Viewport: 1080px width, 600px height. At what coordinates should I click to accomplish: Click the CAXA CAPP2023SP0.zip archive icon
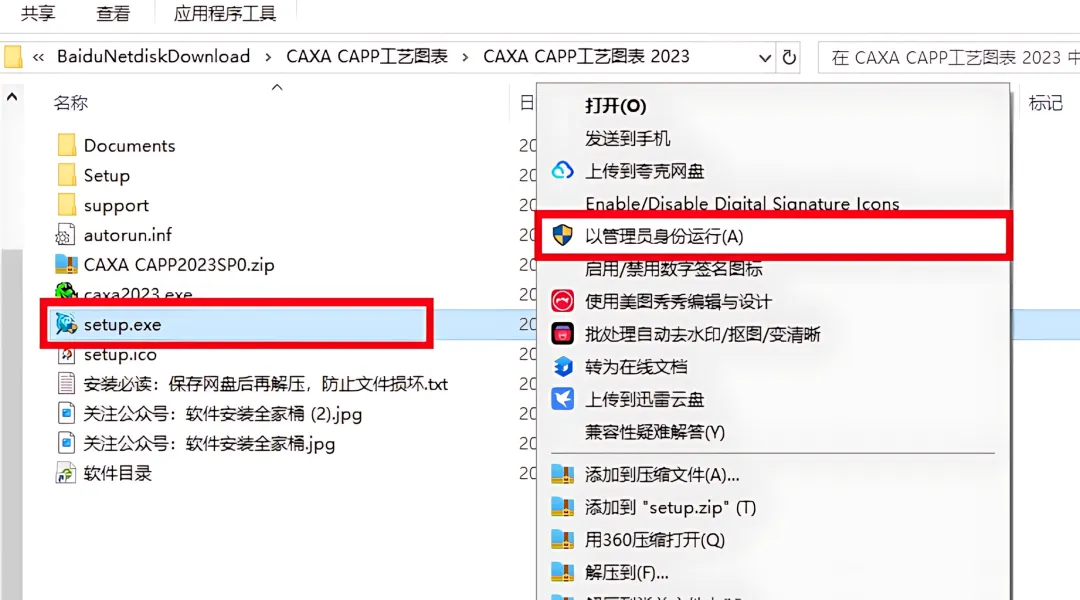point(66,265)
